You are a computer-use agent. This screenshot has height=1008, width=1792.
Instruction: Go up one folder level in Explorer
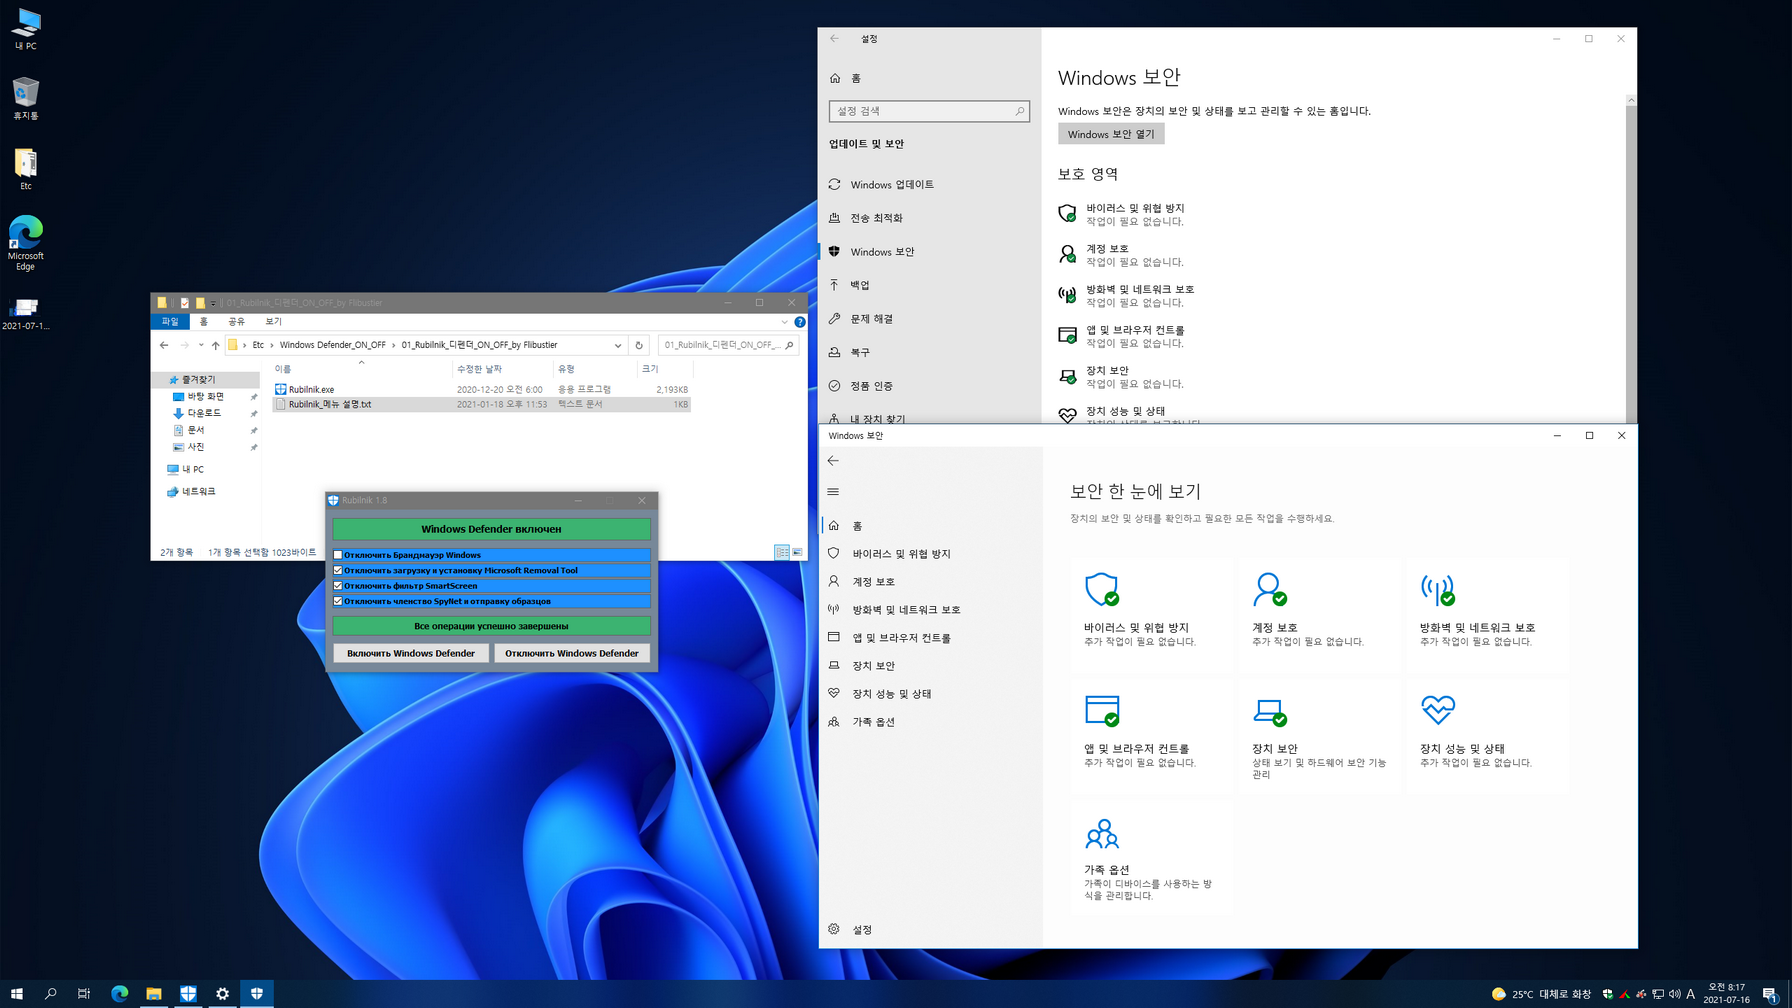point(215,345)
